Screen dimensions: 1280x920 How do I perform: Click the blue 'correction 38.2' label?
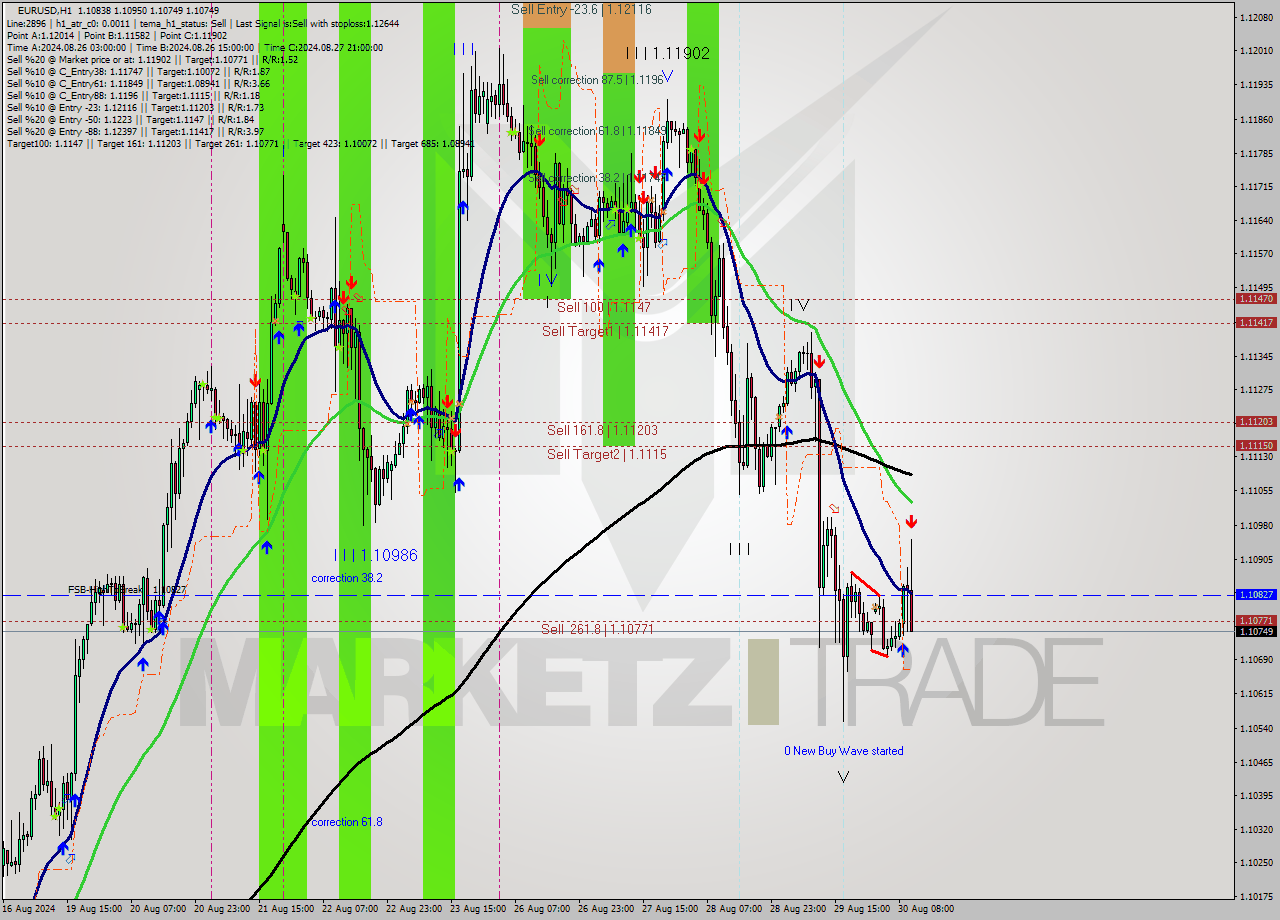point(346,578)
